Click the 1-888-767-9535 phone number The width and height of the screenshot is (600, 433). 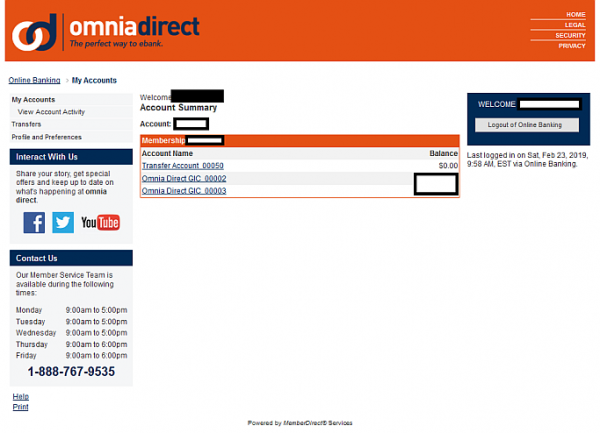[x=71, y=372]
